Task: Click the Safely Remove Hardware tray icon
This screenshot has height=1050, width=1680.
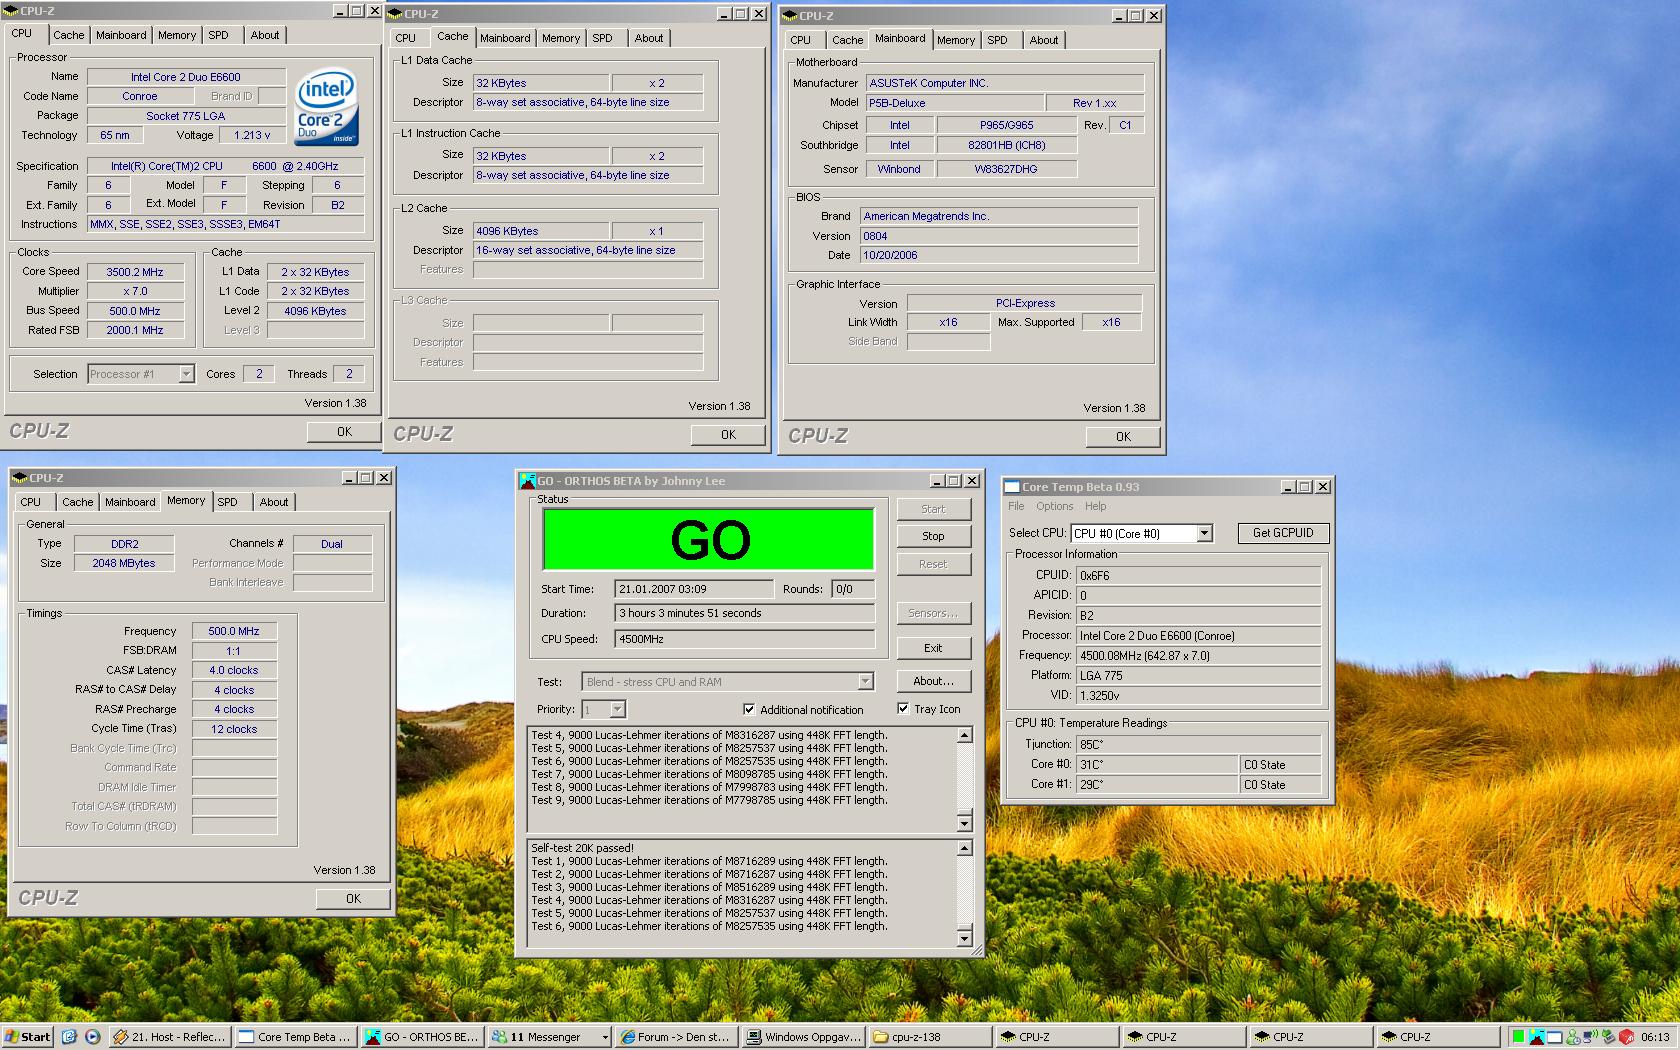Action: 1608,1037
